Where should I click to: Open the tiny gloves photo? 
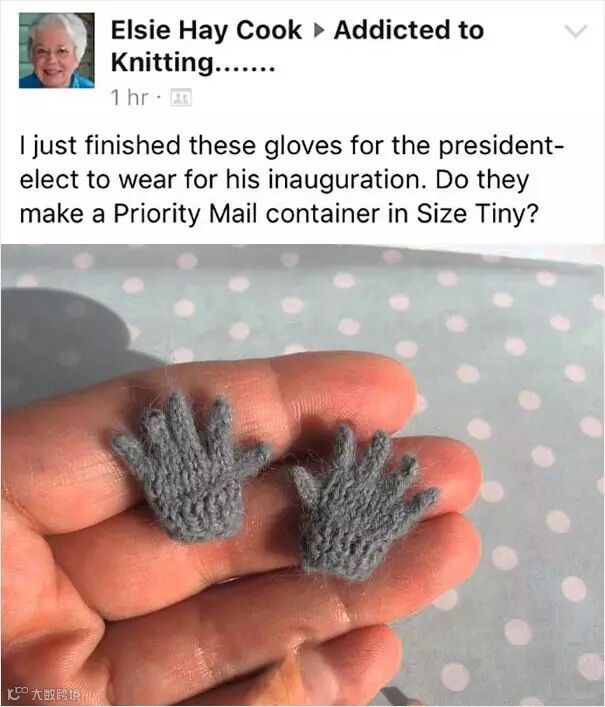tap(302, 475)
